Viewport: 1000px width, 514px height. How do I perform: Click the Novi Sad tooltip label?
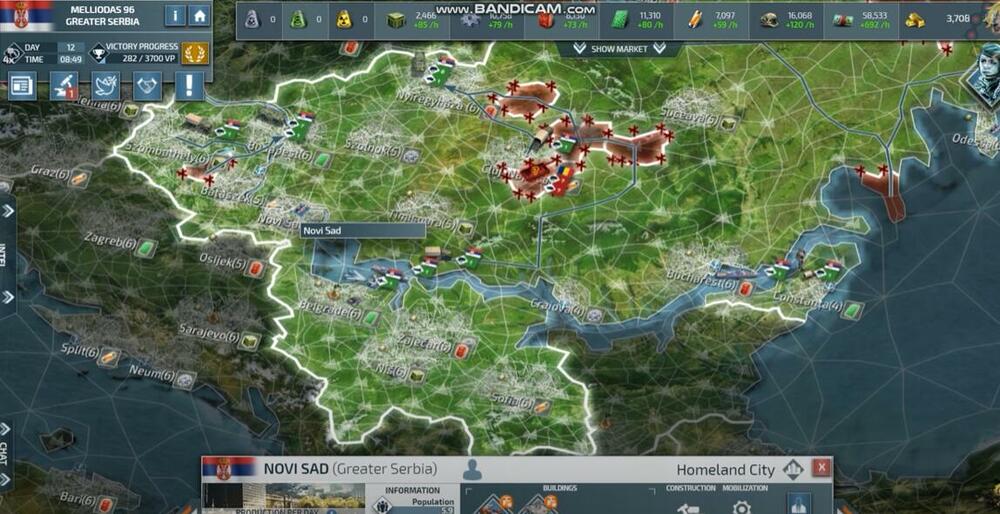[x=362, y=230]
